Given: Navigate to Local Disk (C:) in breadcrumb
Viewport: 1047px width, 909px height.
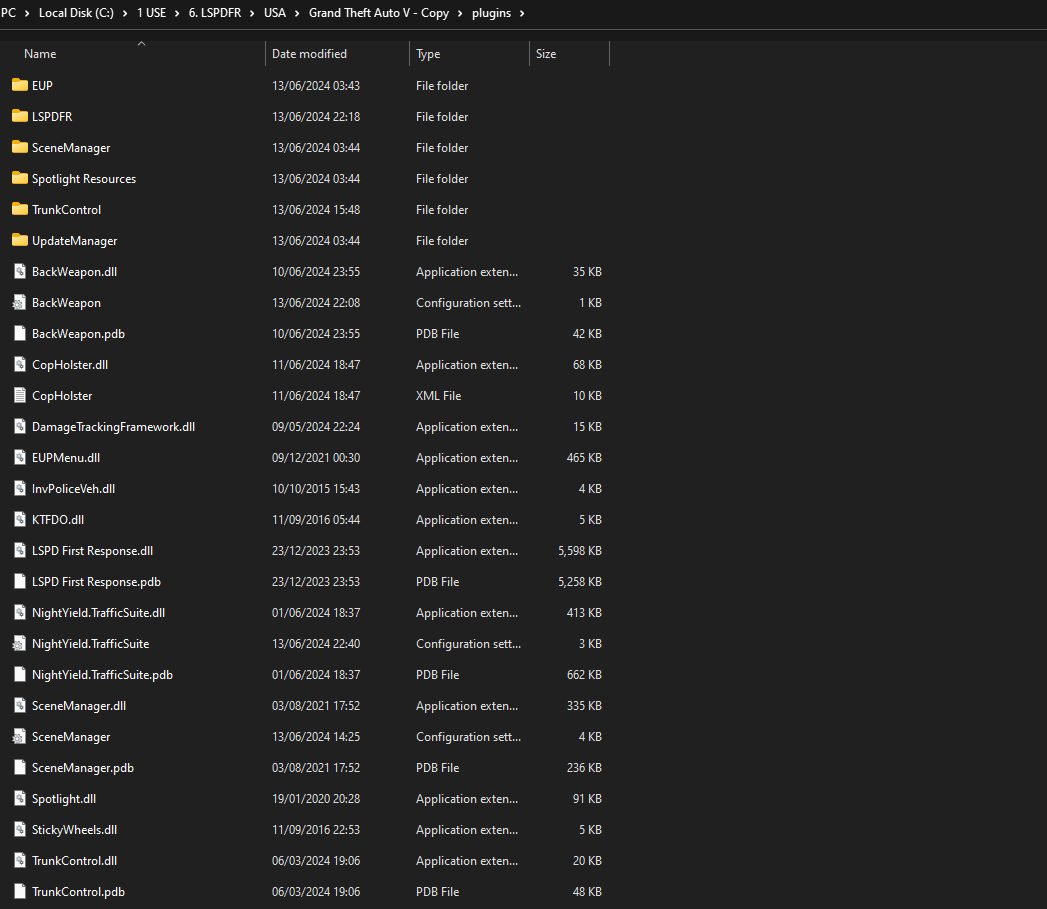Looking at the screenshot, I should pos(76,13).
